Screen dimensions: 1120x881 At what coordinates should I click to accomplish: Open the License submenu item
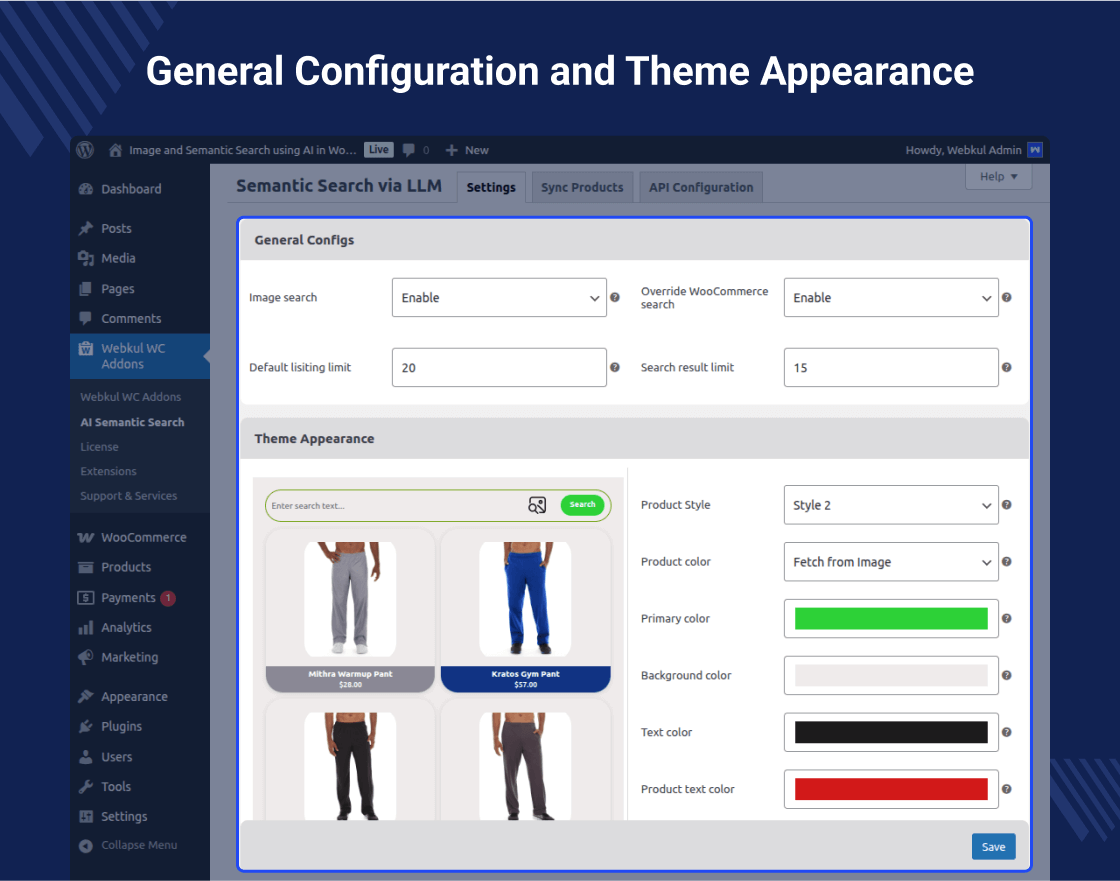point(99,447)
